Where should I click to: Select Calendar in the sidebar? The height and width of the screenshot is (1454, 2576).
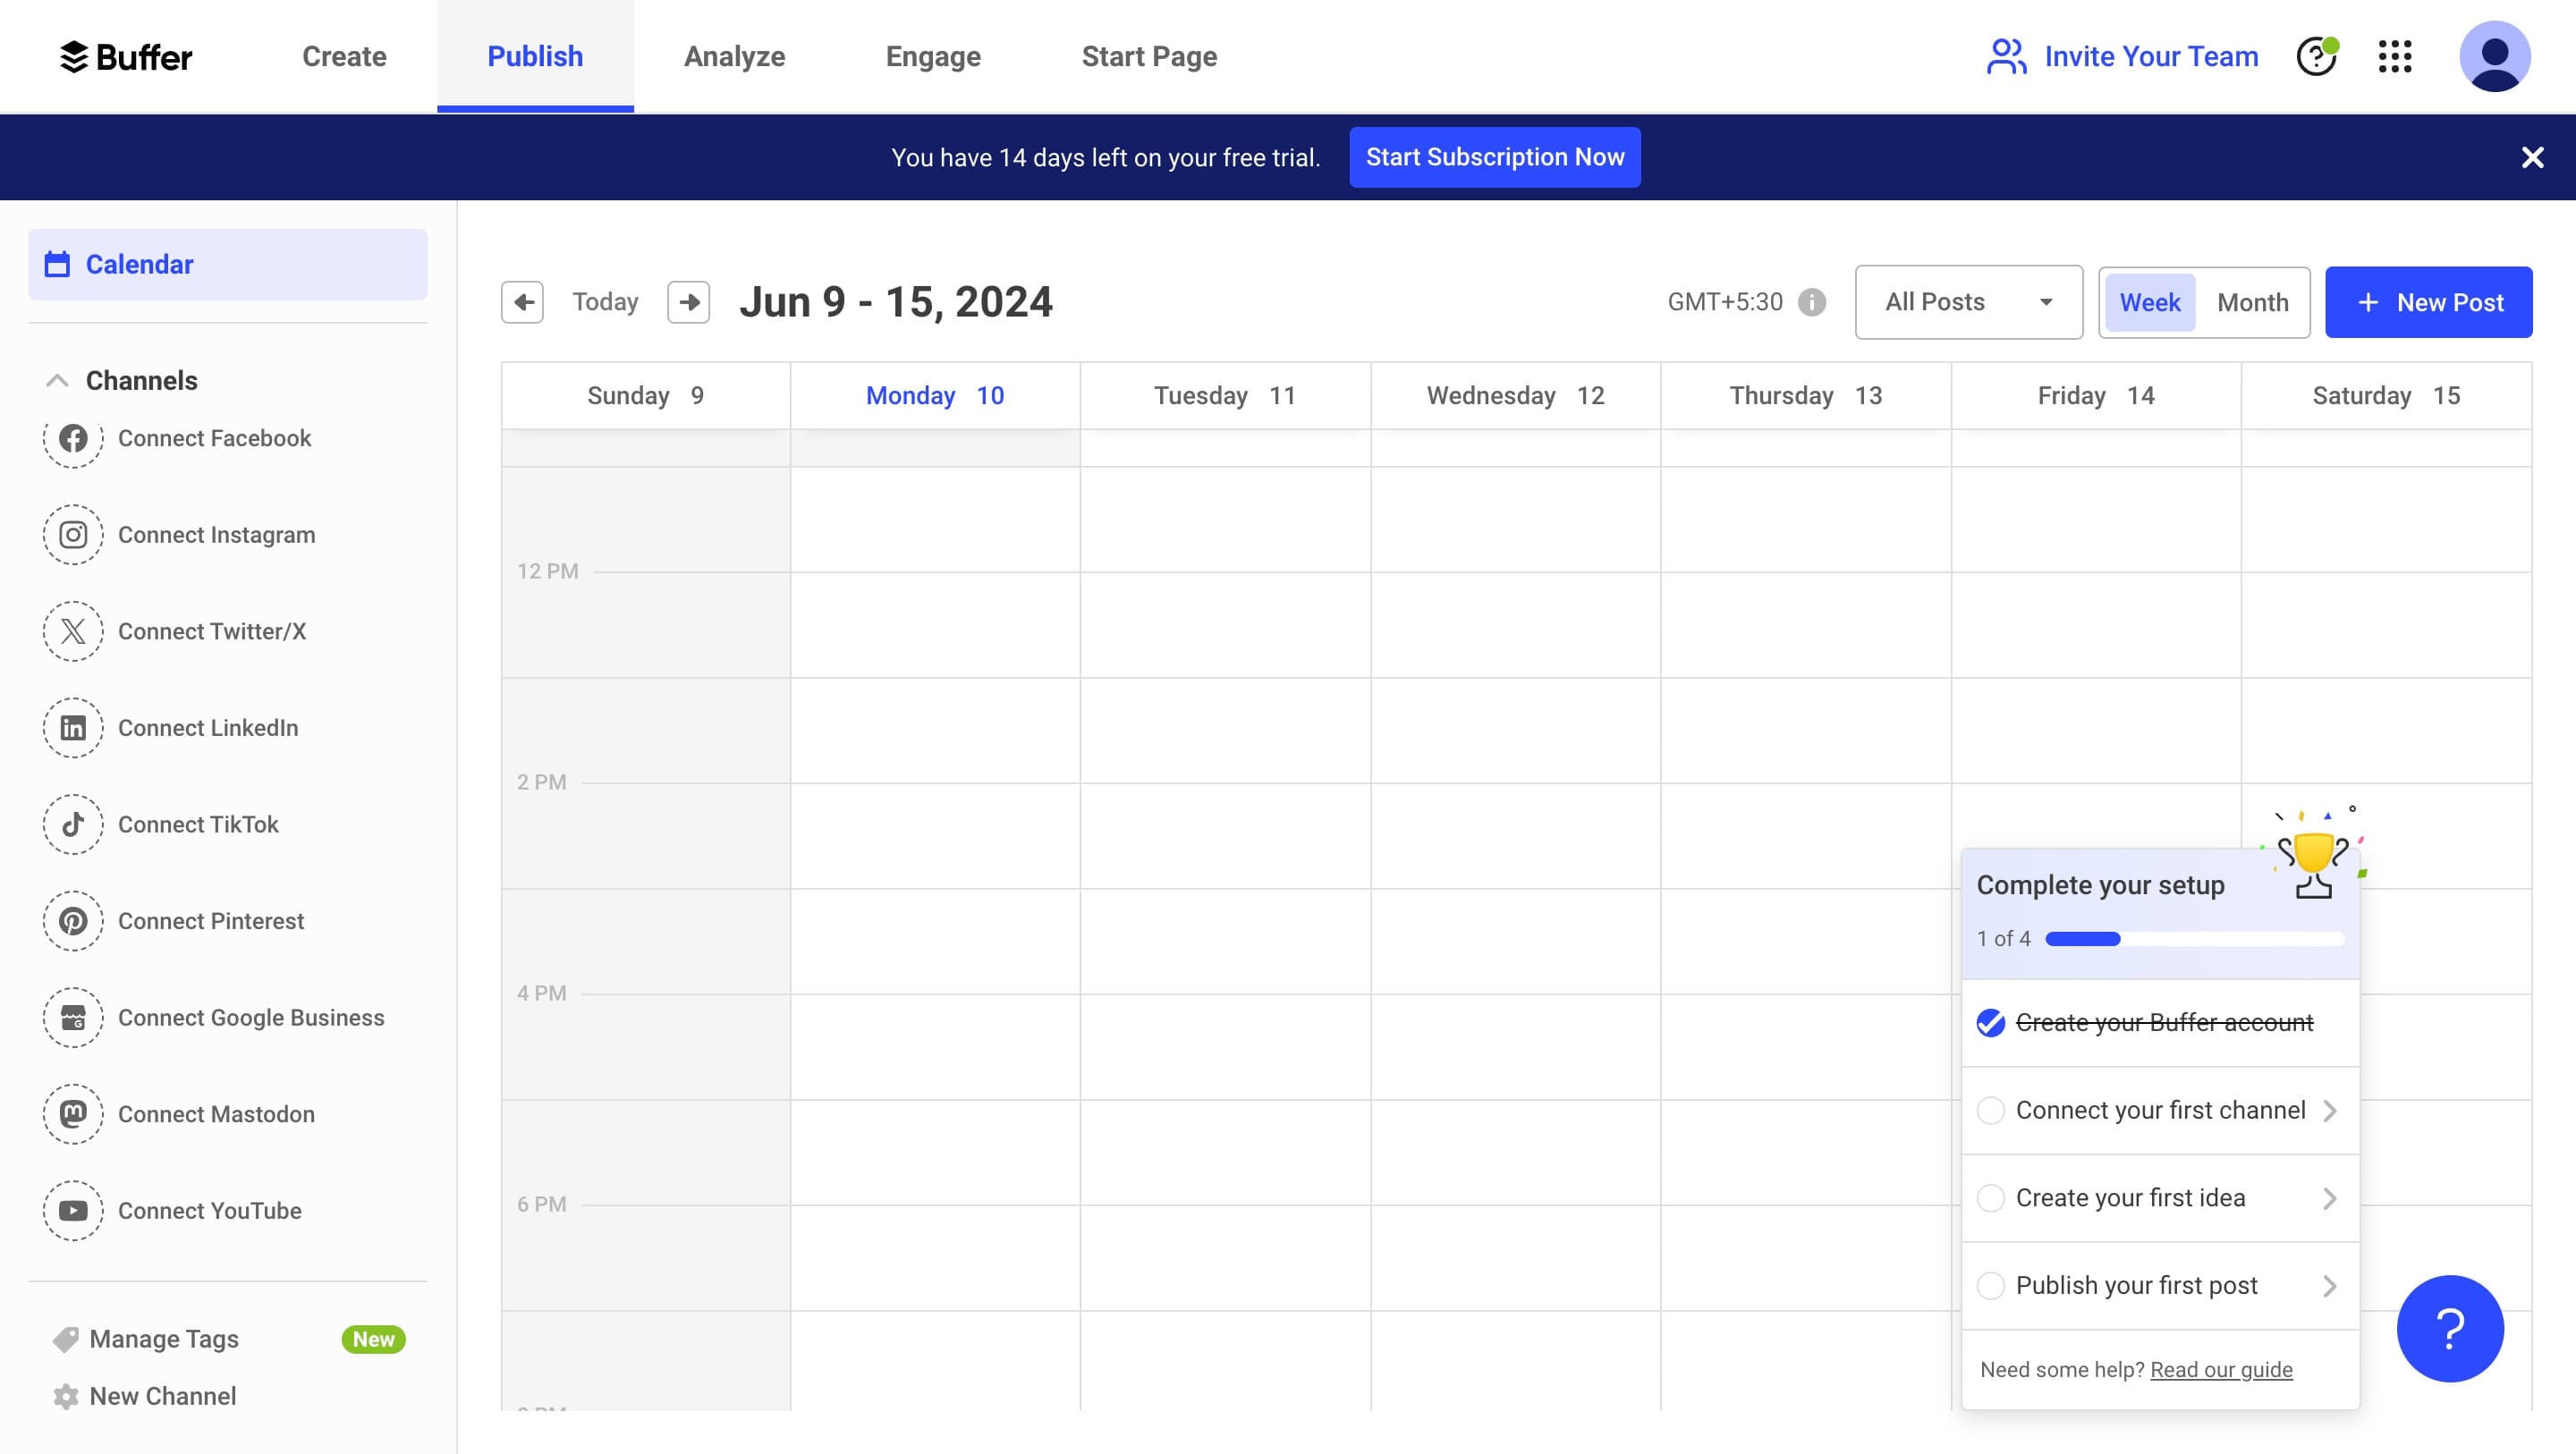(x=228, y=264)
